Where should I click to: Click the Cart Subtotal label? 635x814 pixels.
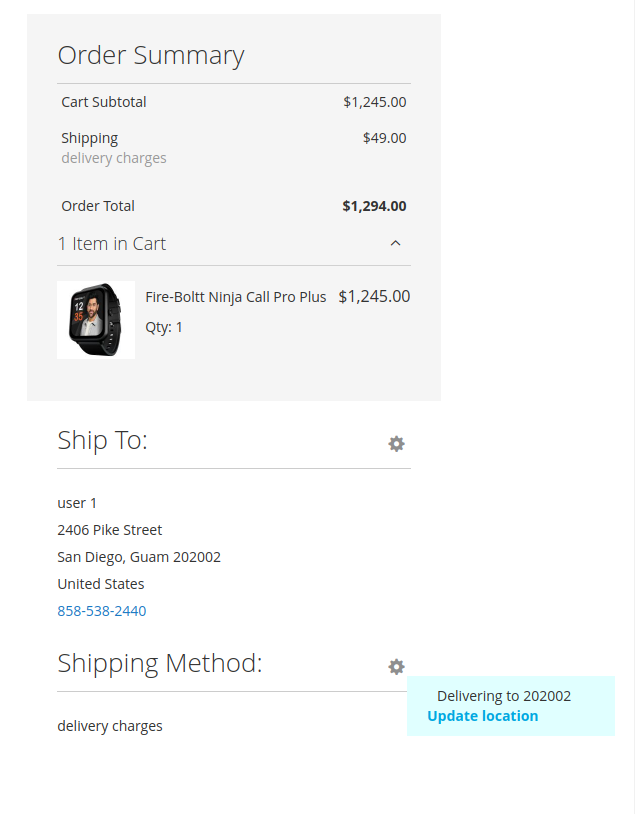[104, 102]
